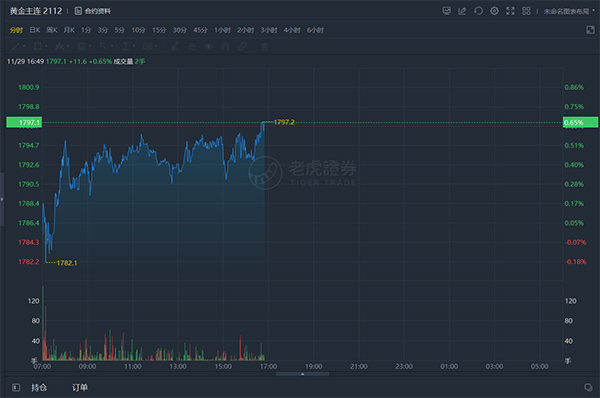600x398 pixels.
Task: Toggle drawing visibility eye icon
Action: click(x=209, y=47)
